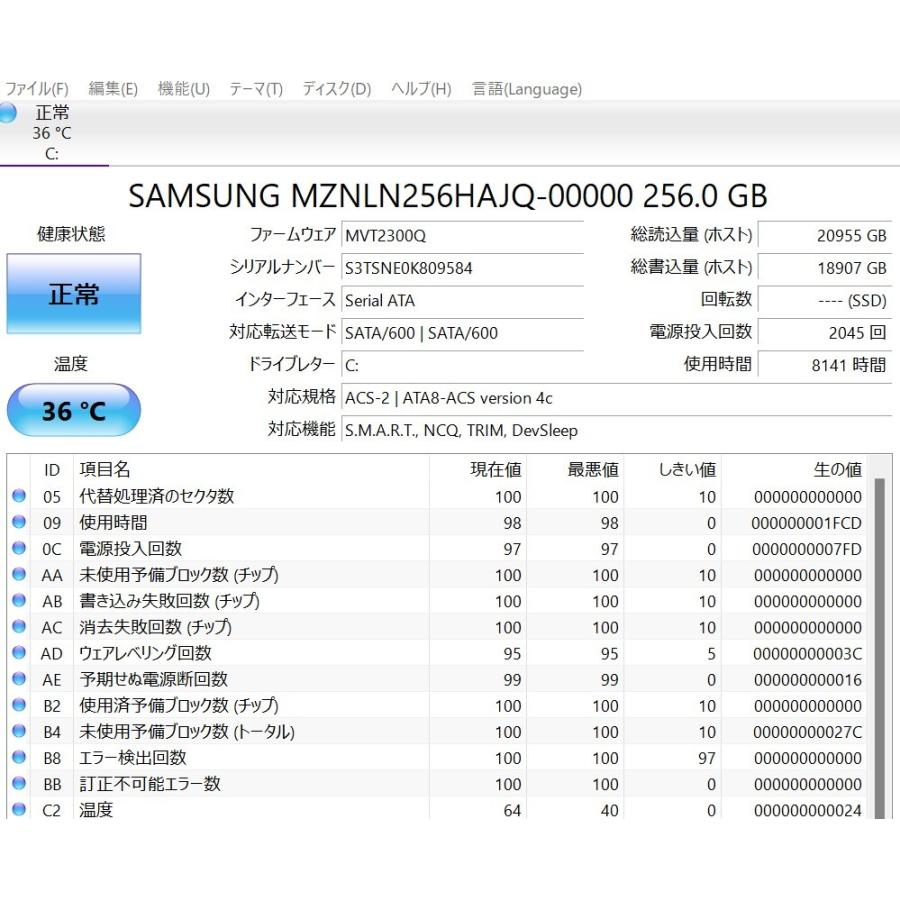Click the drive letter field C:
900x900 pixels.
tap(462, 366)
